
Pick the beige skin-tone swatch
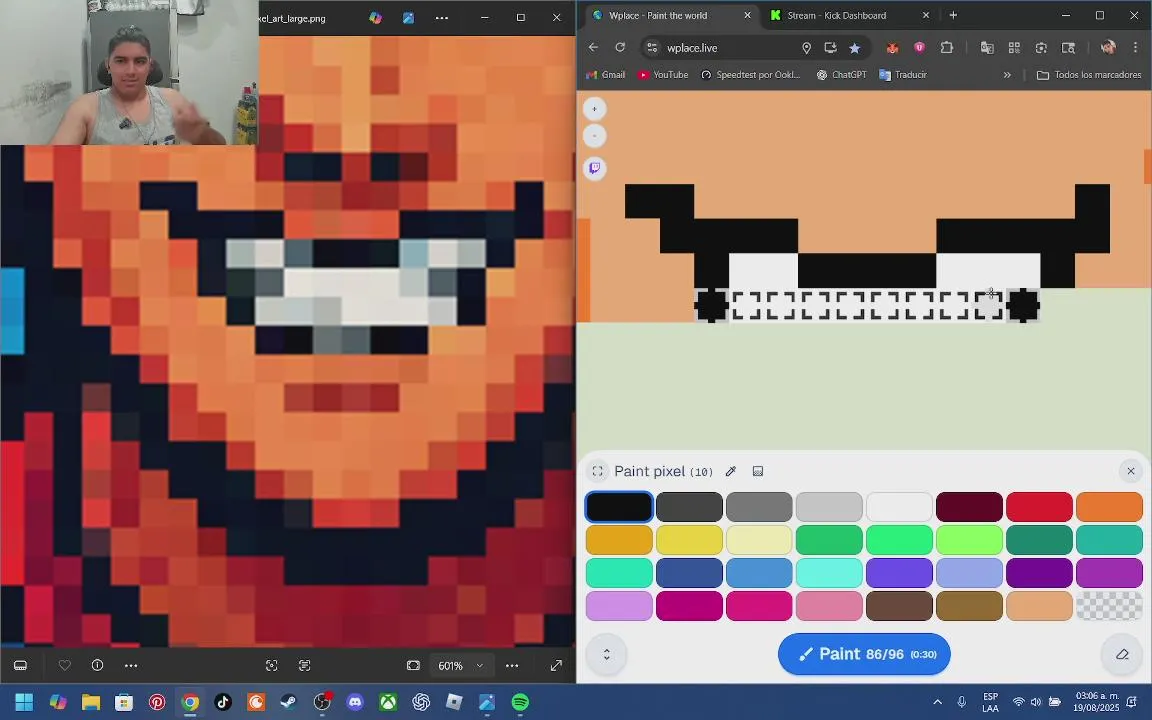(1039, 606)
